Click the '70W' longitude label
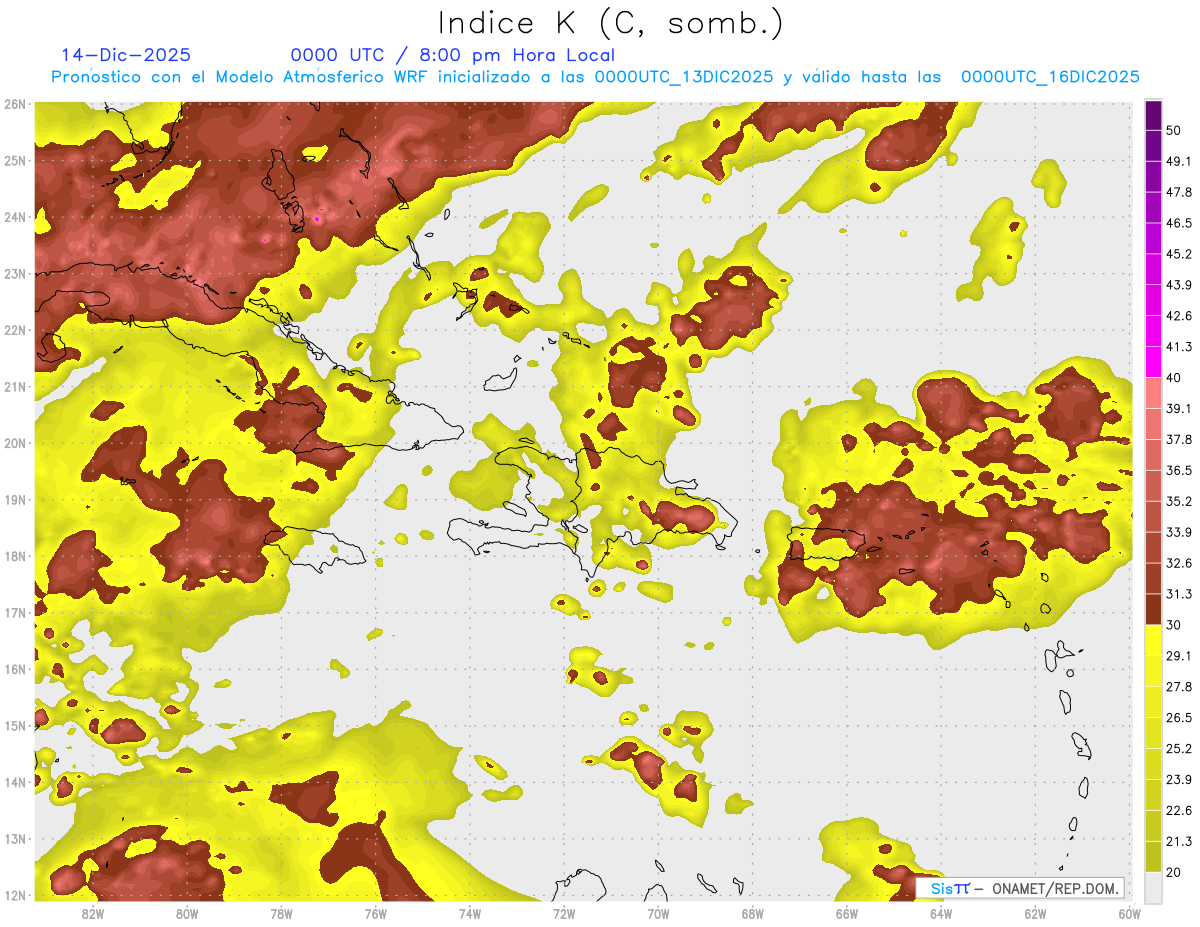This screenshot has height=927, width=1200. tap(658, 913)
